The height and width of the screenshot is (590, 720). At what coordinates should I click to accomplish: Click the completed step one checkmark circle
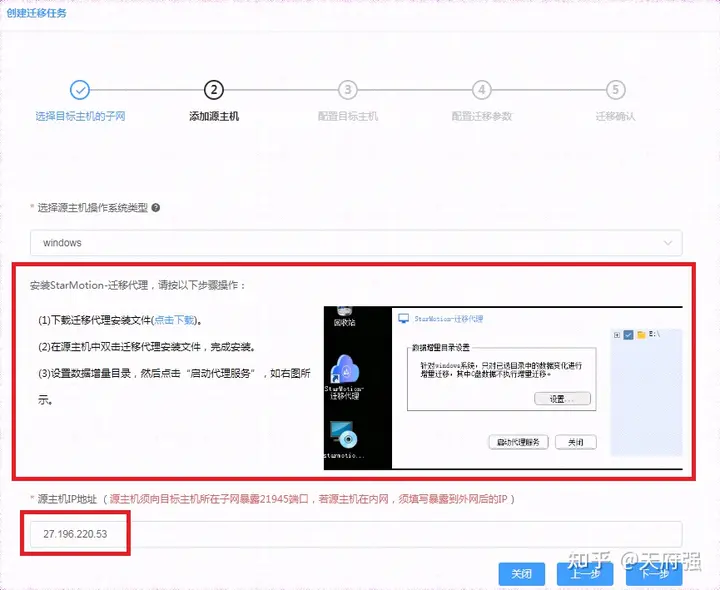click(x=80, y=90)
